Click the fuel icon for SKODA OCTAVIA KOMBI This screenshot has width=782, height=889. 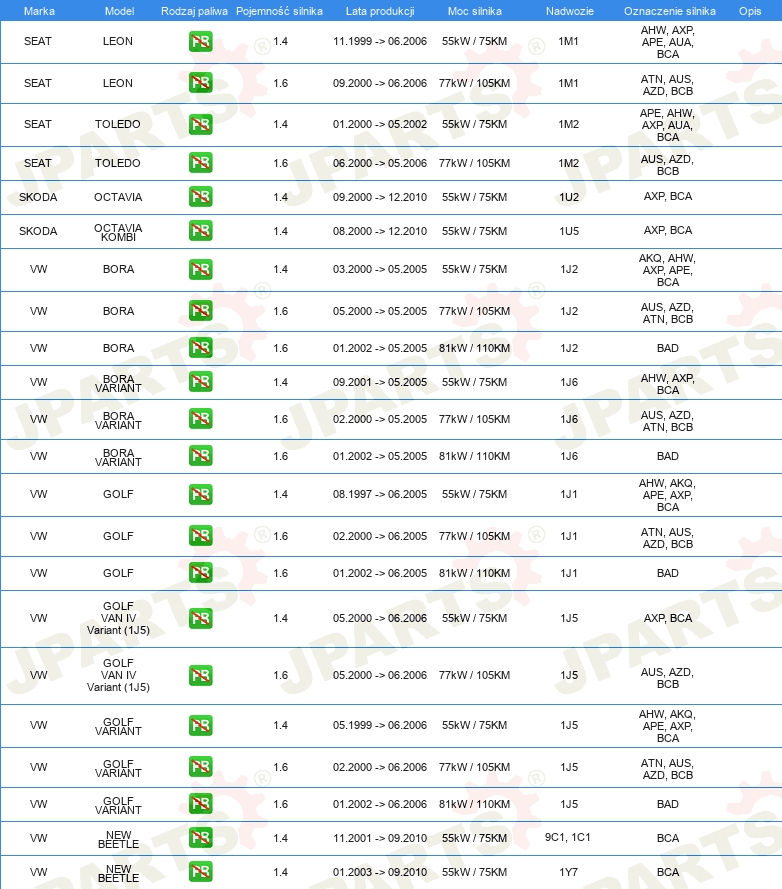click(x=201, y=231)
